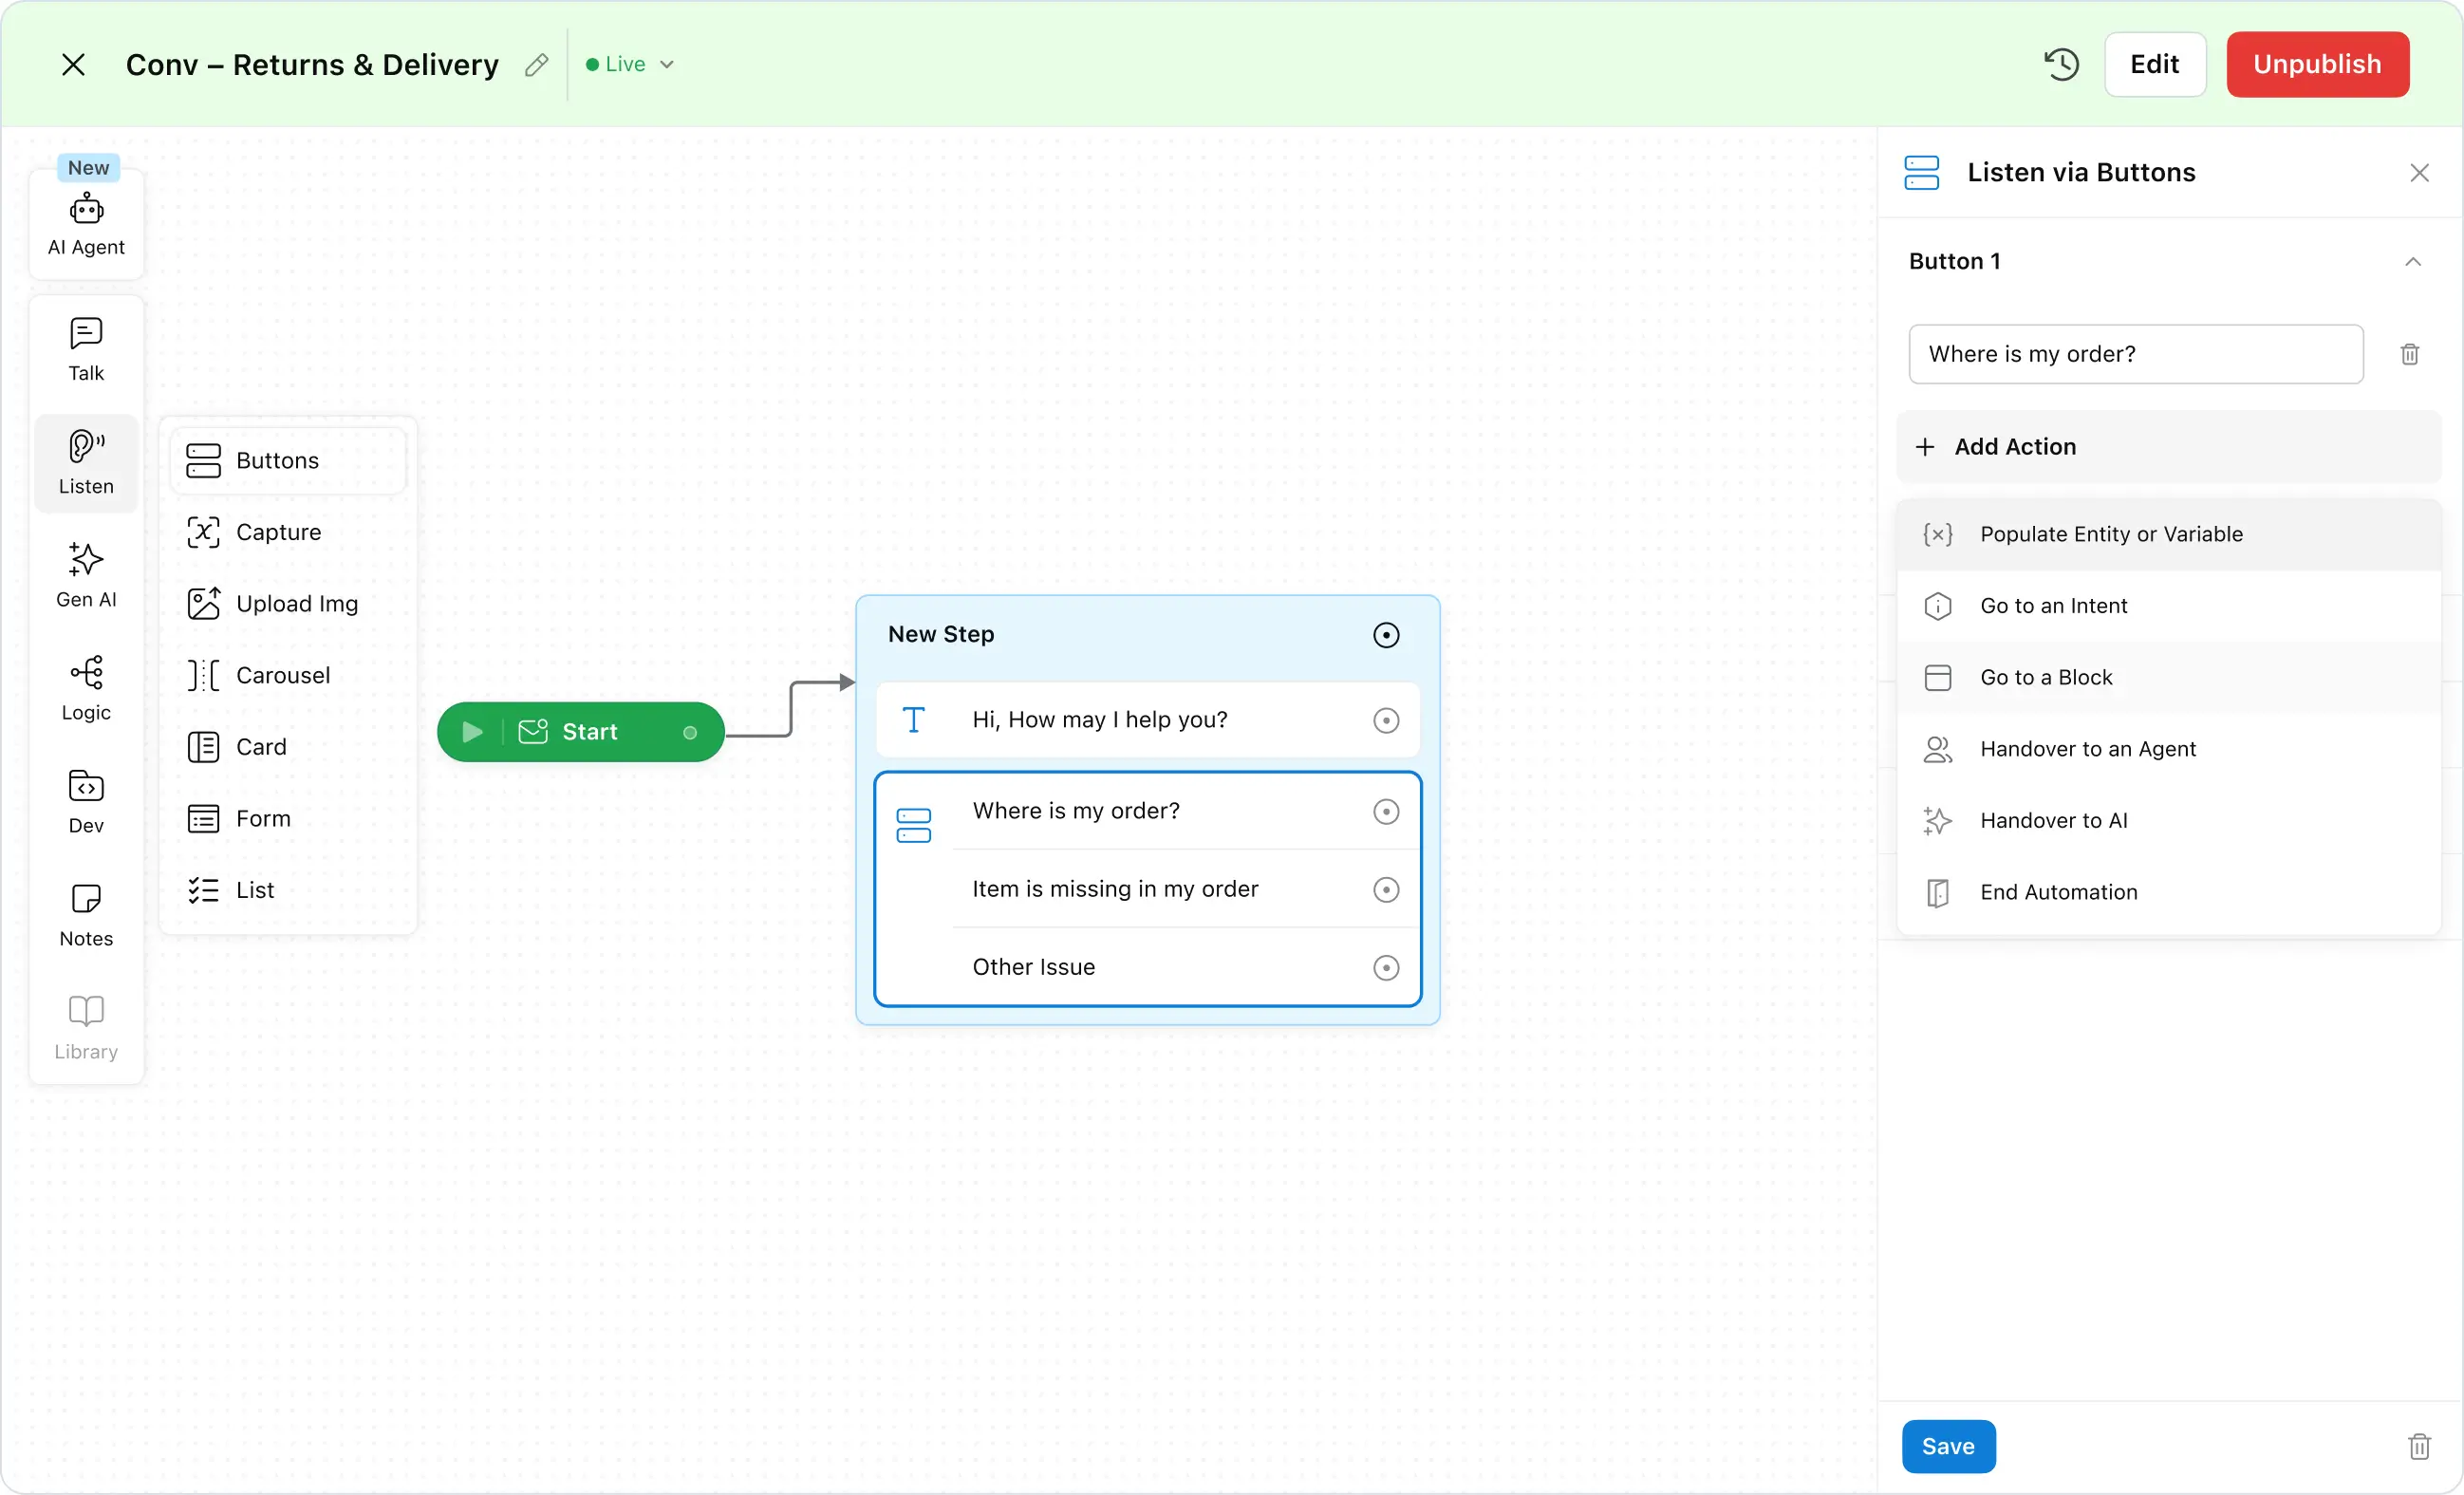Click connector circle on 'Other Issue' button
Screen dimensions: 2464x1495
[1385, 967]
